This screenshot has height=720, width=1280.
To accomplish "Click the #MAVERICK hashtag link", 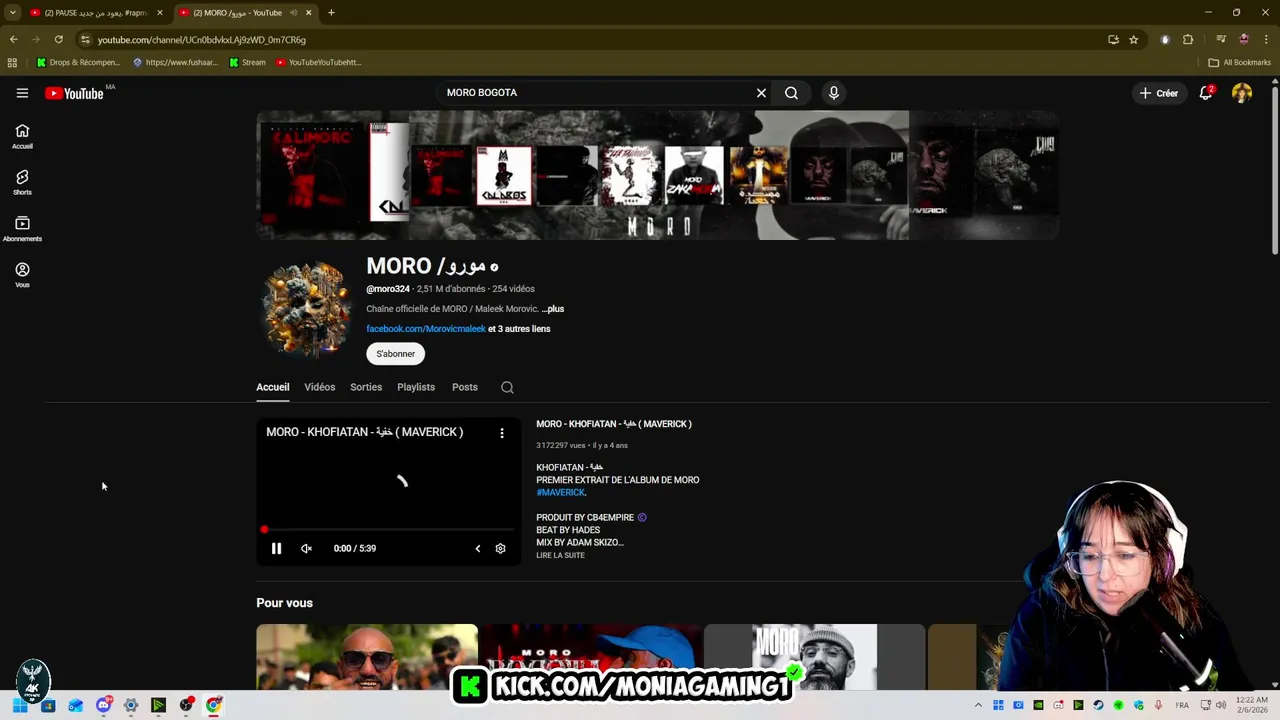I will 560,492.
